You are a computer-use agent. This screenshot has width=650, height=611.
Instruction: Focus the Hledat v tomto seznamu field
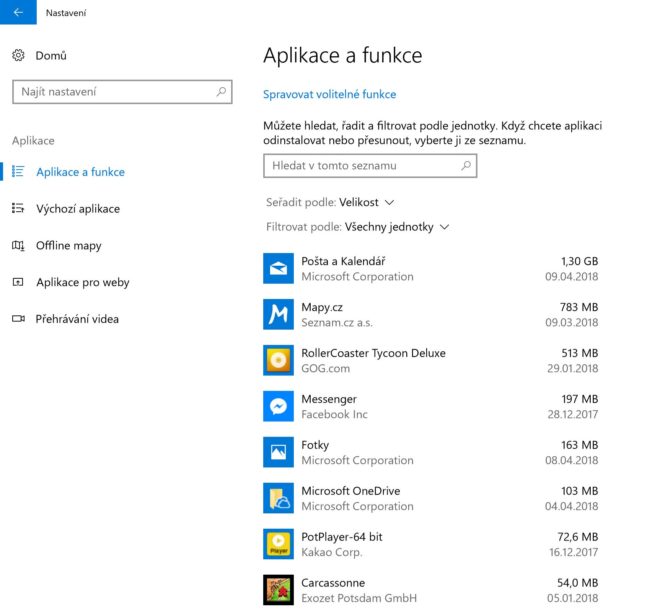click(370, 166)
